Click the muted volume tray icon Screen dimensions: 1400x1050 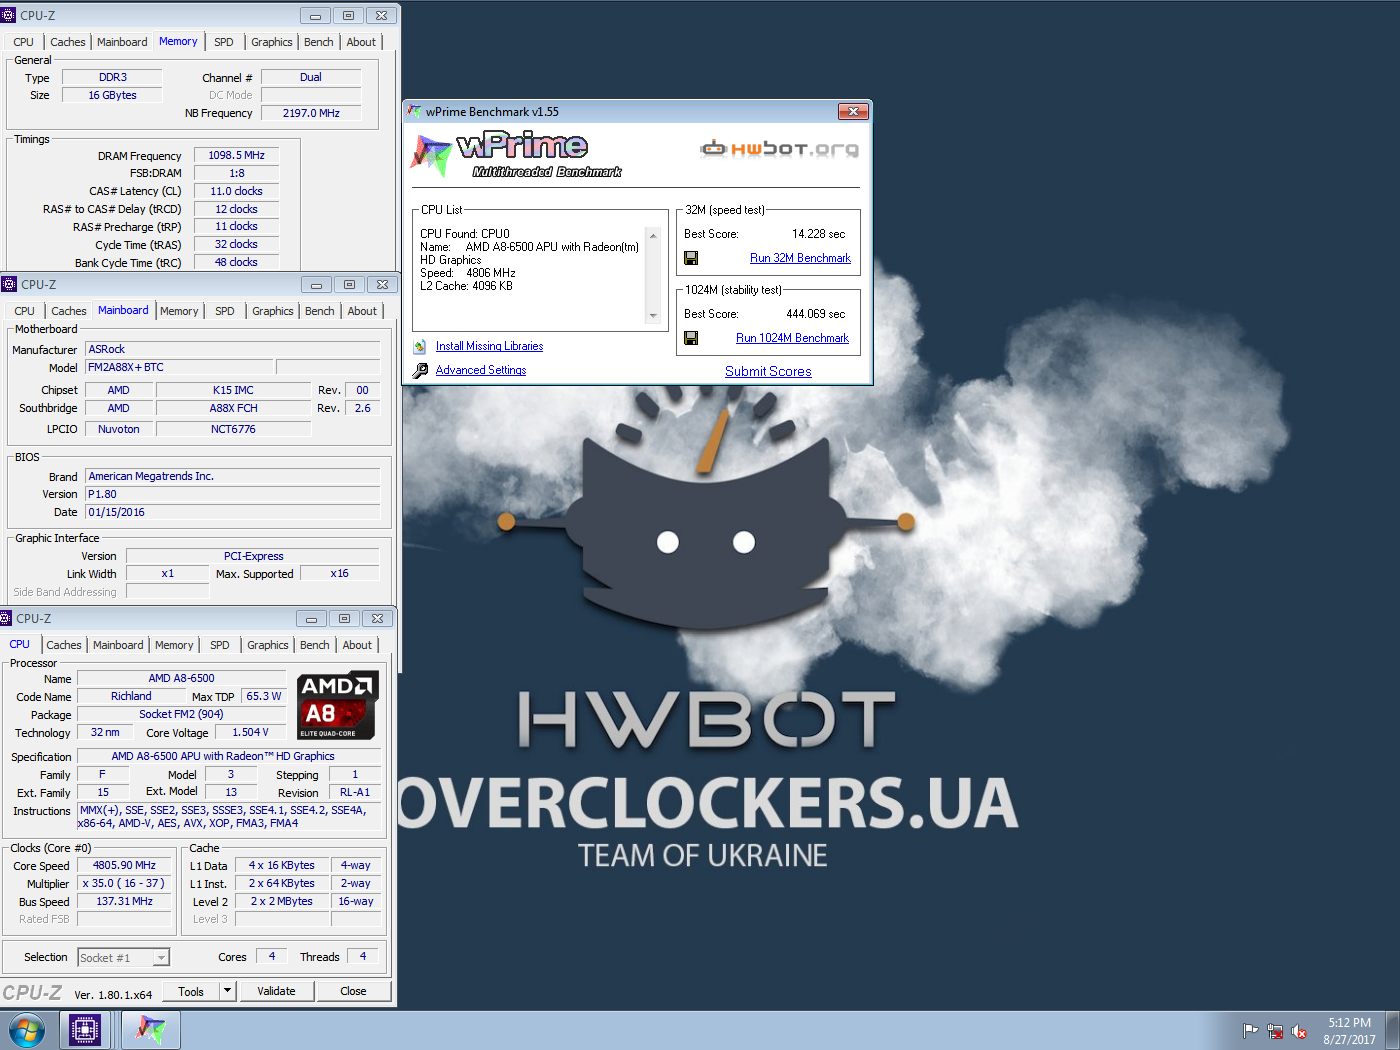1299,1031
